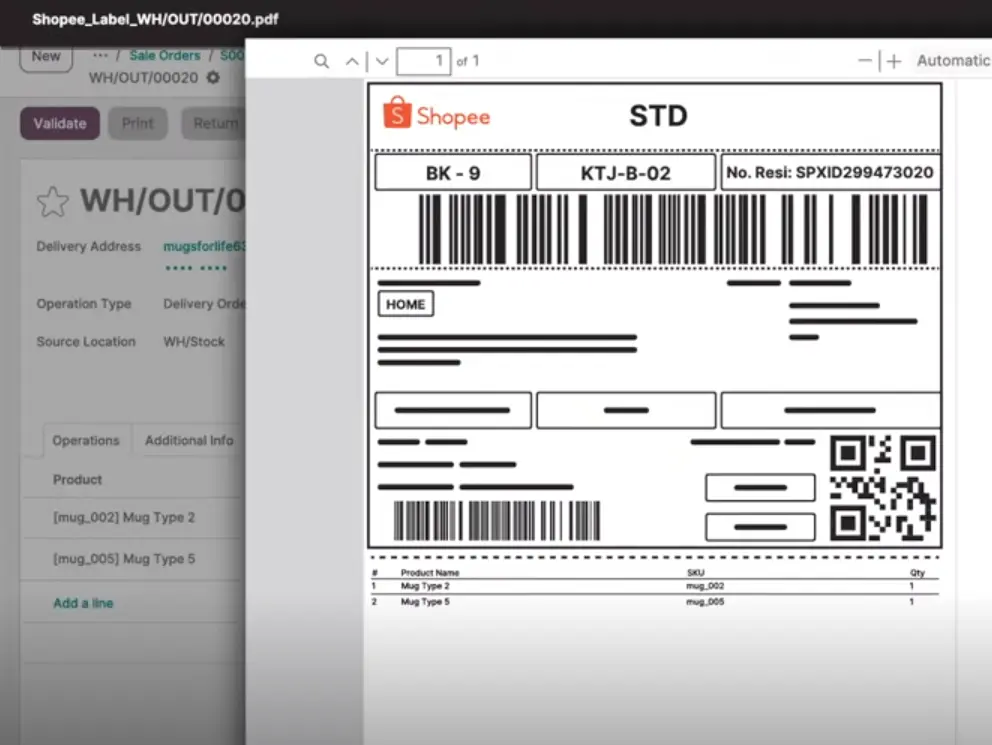Go to previous PDF page arrow
The height and width of the screenshot is (745, 992).
[352, 61]
